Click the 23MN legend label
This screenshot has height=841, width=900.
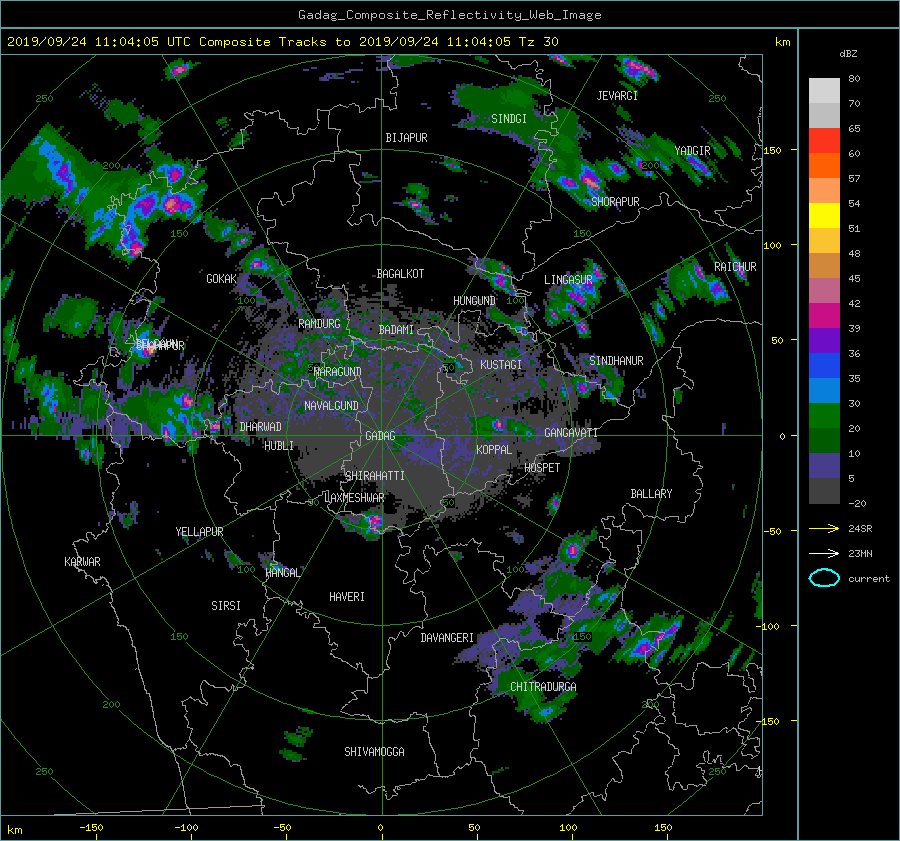[x=860, y=553]
